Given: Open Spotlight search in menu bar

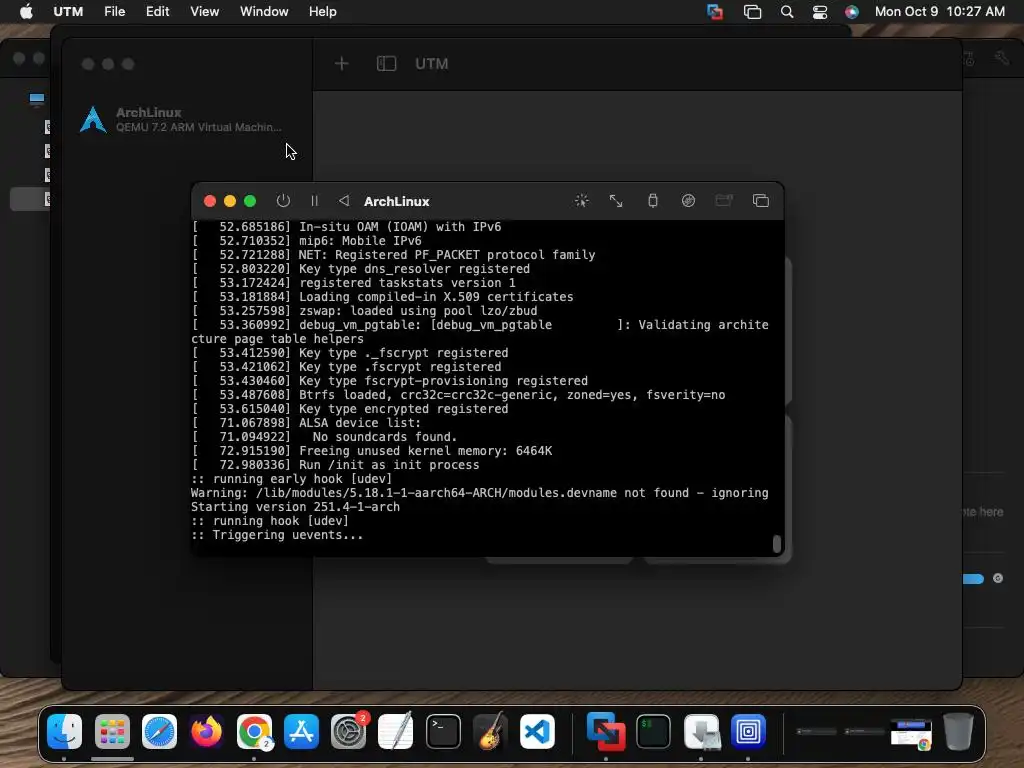Looking at the screenshot, I should (787, 12).
